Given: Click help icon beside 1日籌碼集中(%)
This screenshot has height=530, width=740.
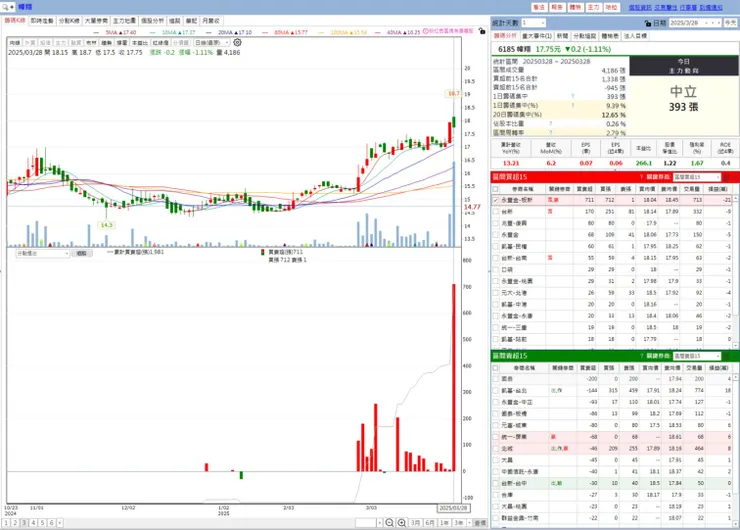Looking at the screenshot, I should coord(573,105).
